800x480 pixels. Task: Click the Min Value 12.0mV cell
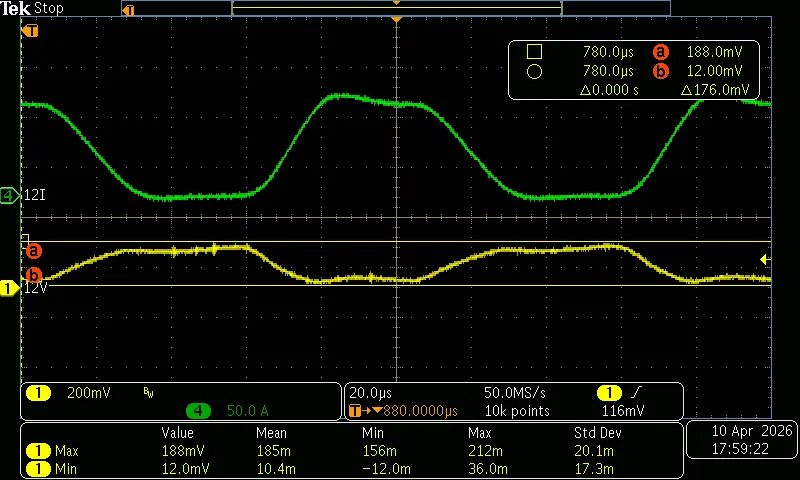point(185,469)
